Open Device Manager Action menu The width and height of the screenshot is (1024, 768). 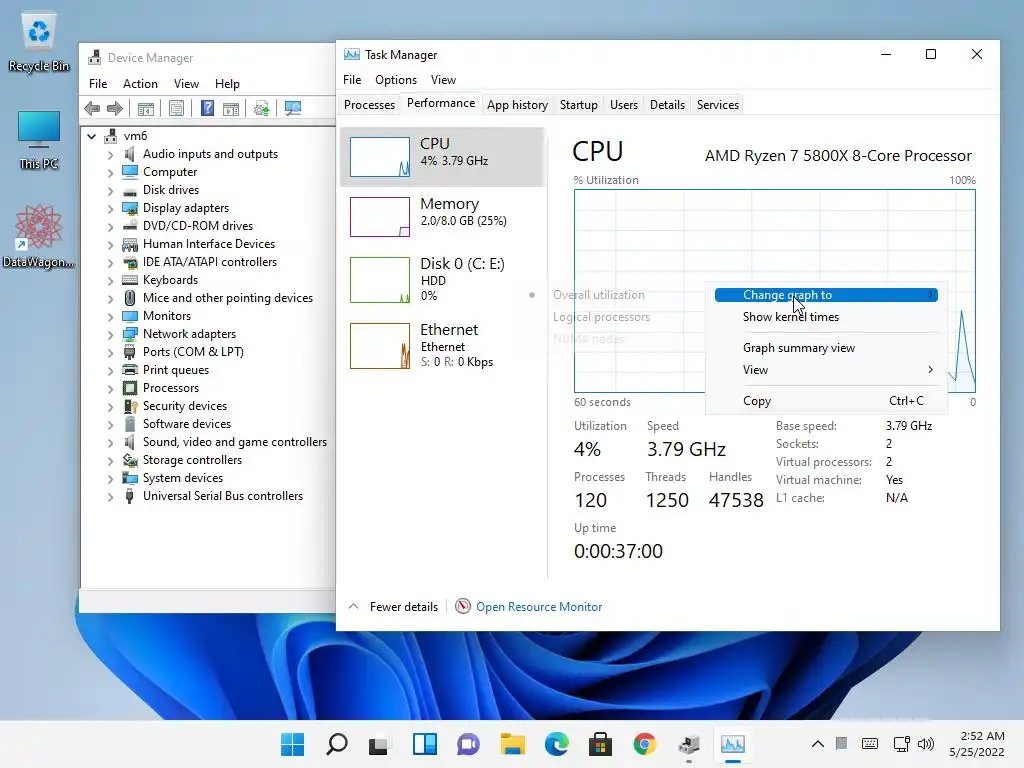[x=140, y=84]
